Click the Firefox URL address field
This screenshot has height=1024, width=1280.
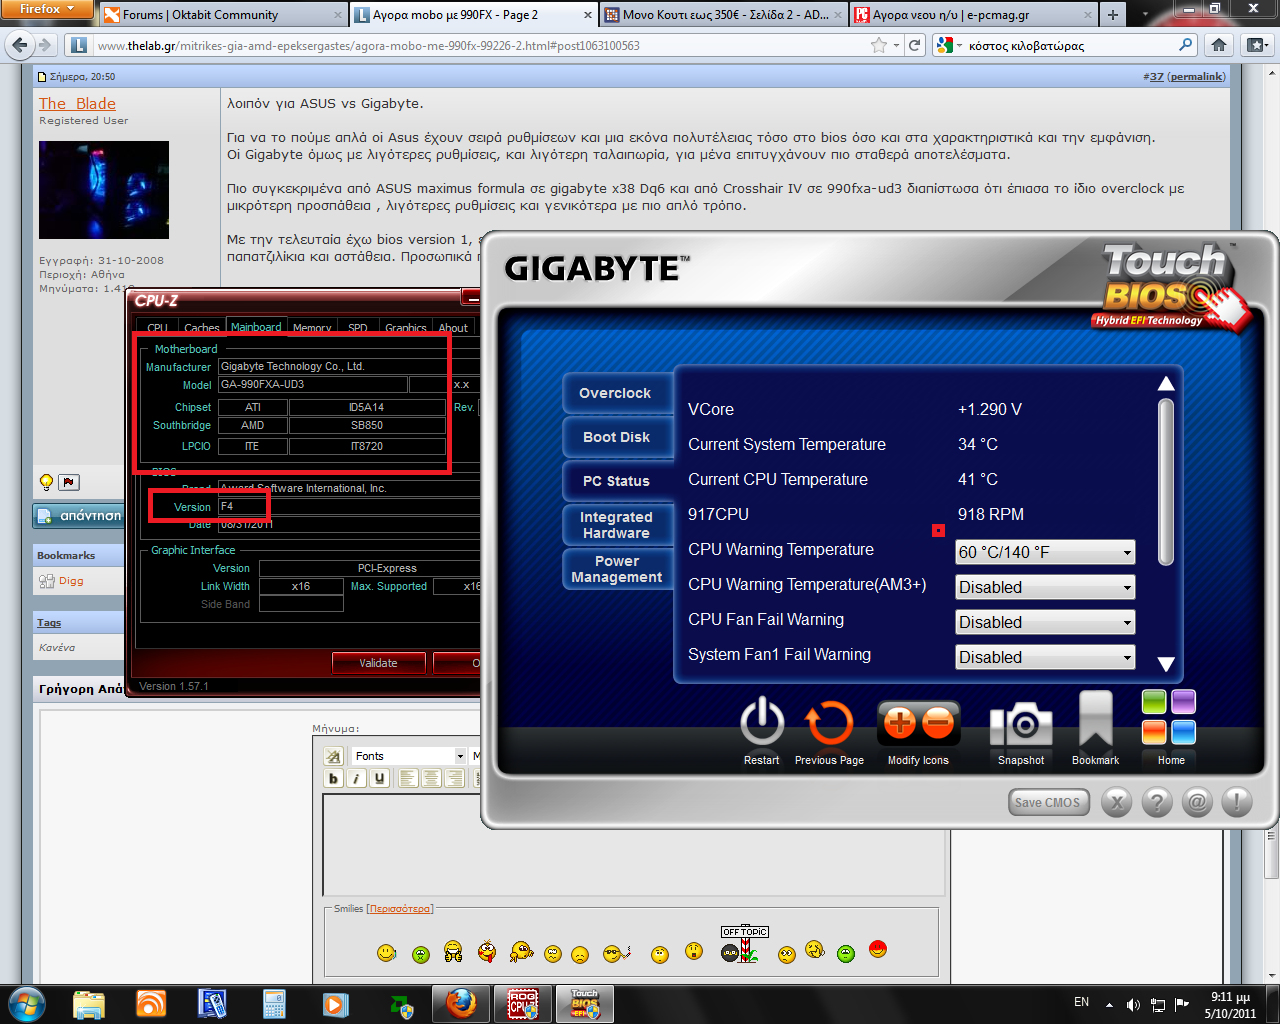(x=480, y=45)
